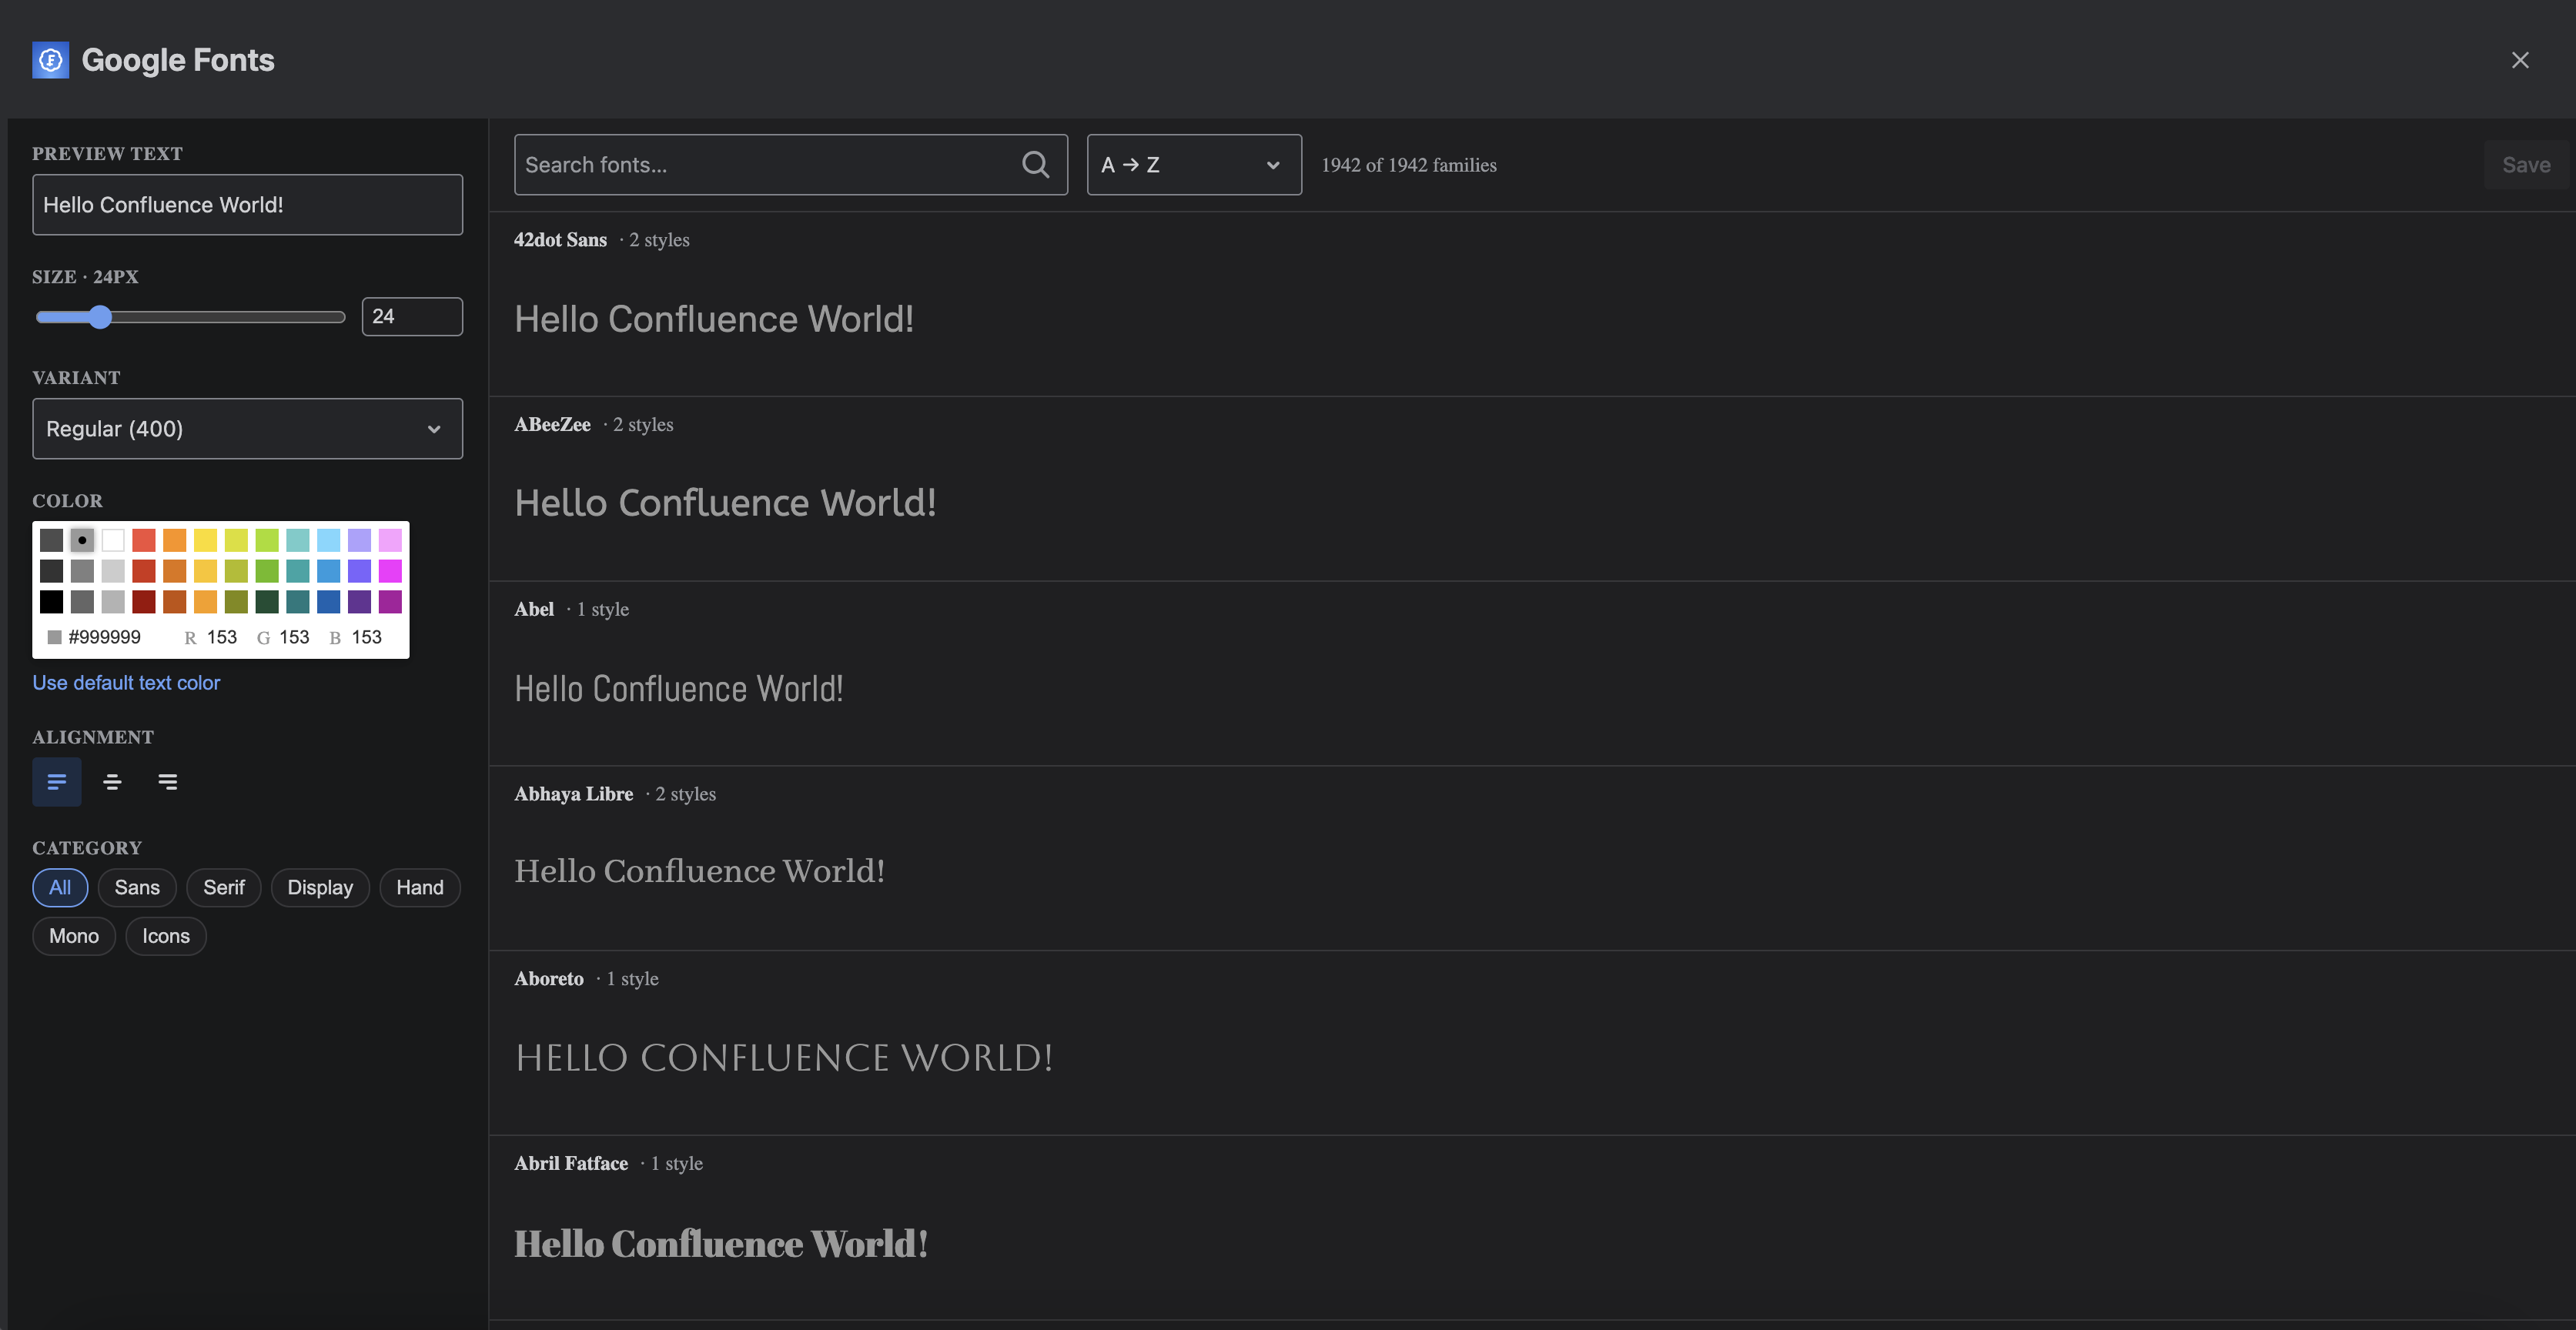Click the Abhaya Libre font name
The image size is (2576, 1330).
click(573, 794)
